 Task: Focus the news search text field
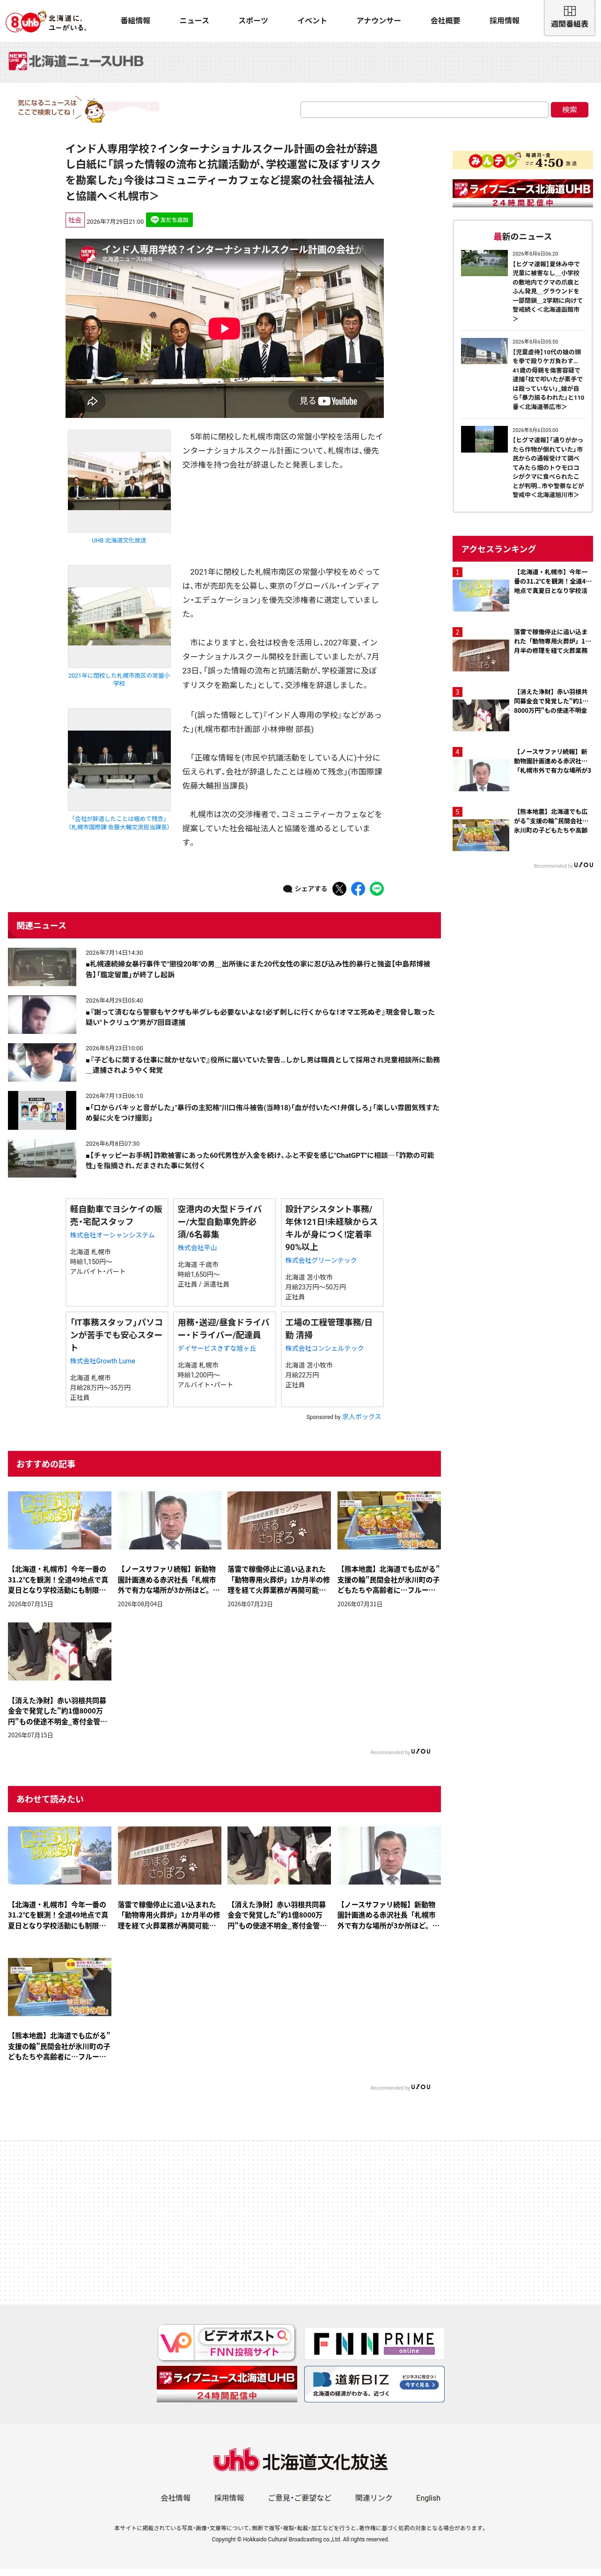point(424,109)
